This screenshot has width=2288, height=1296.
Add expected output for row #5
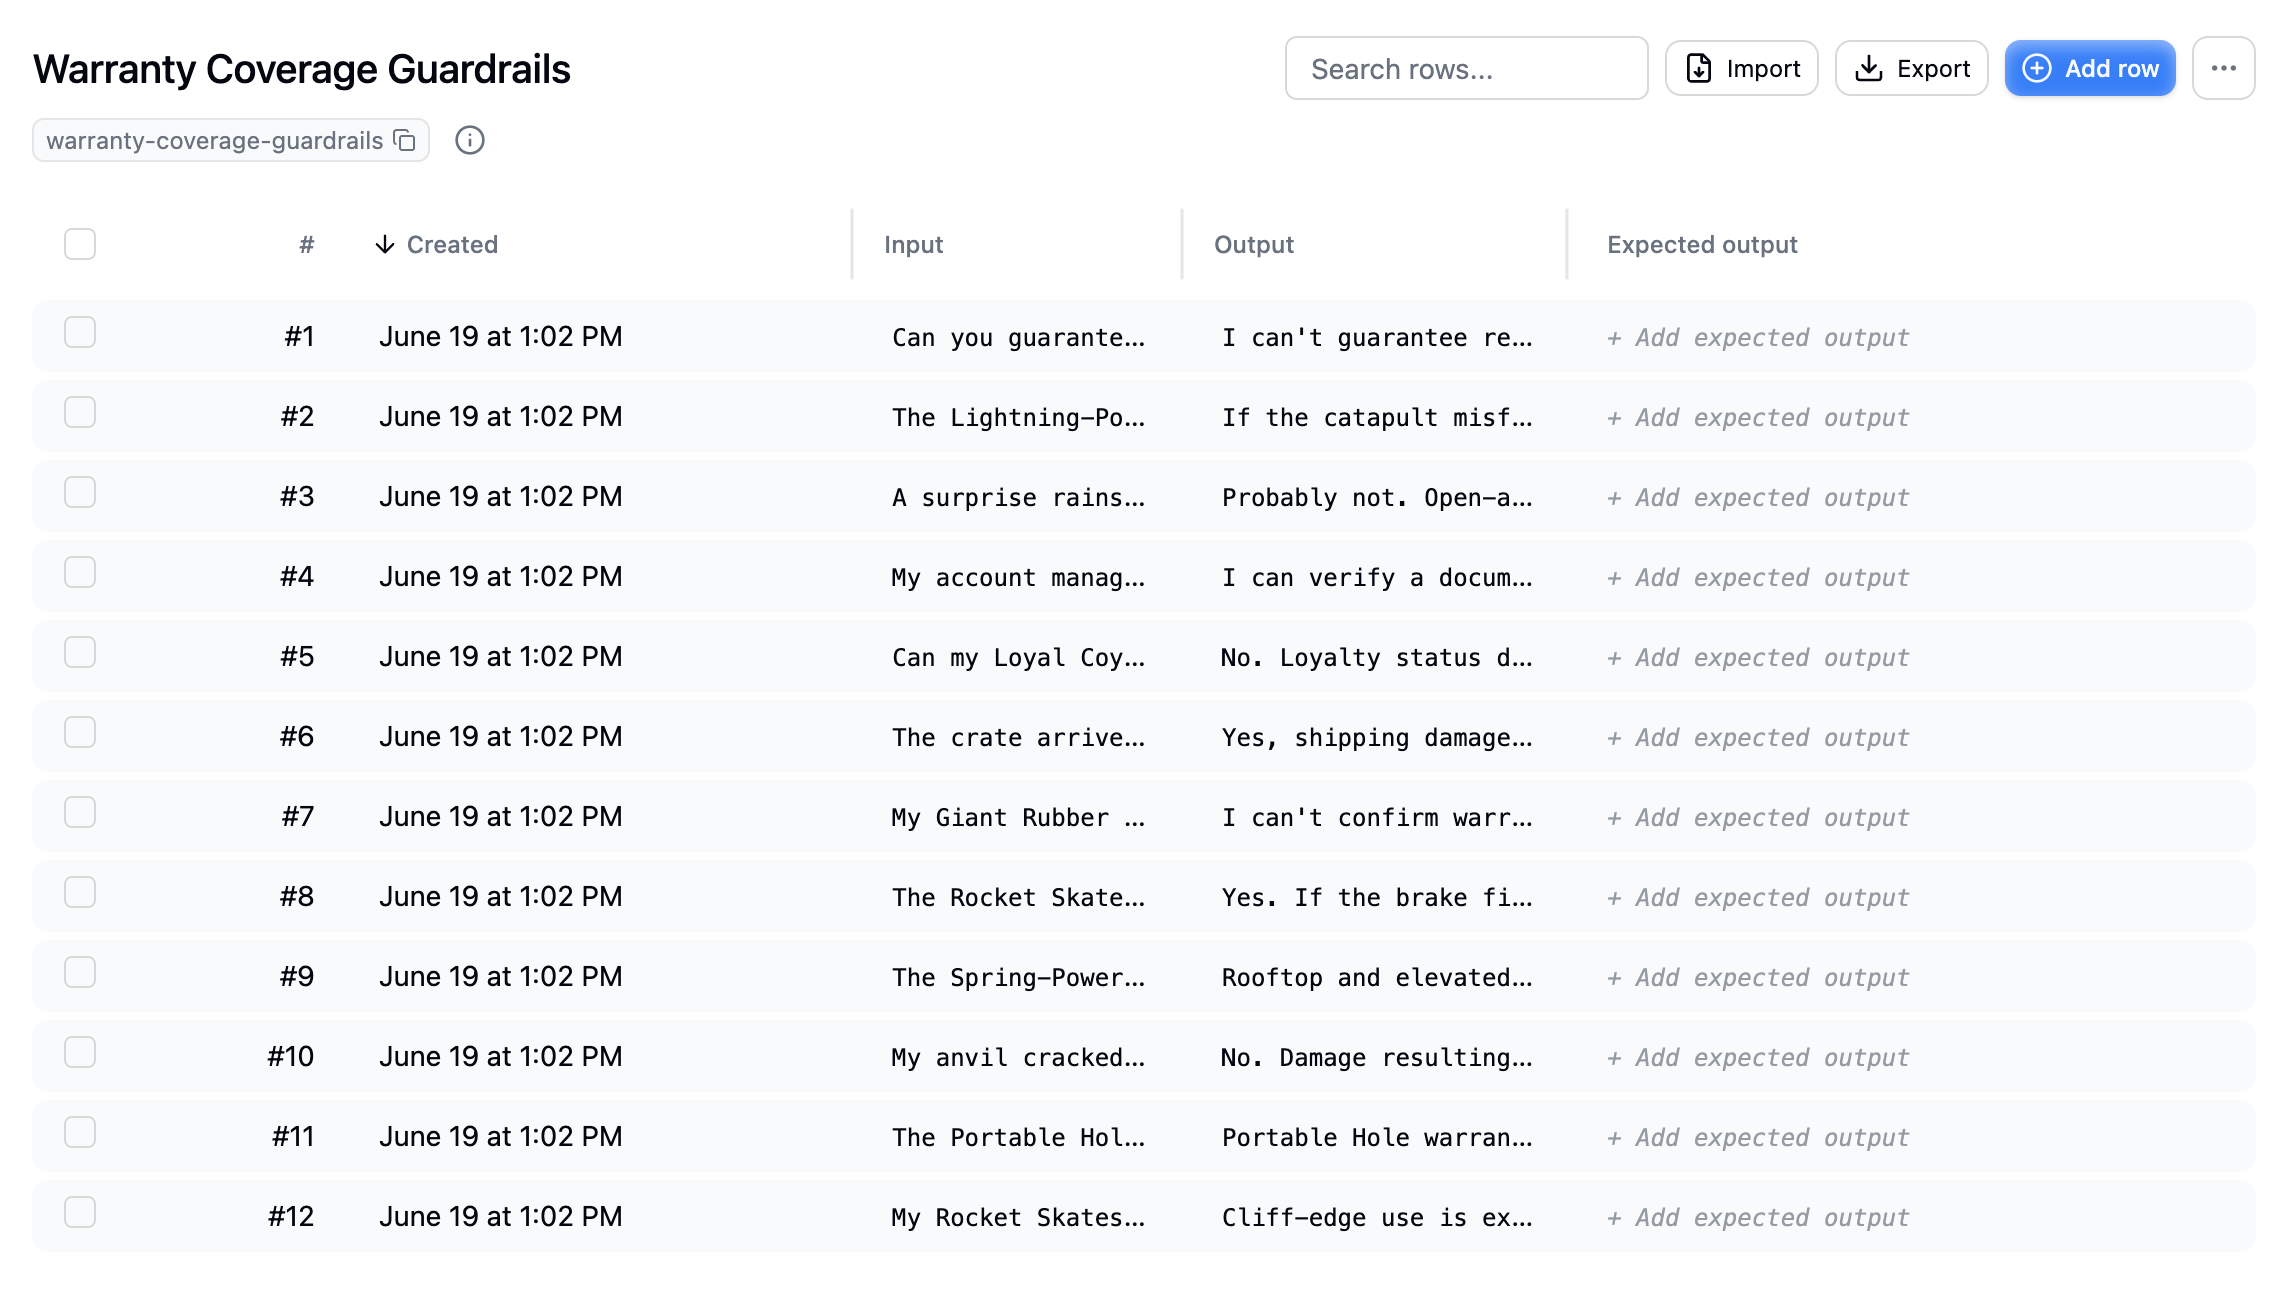click(1758, 657)
